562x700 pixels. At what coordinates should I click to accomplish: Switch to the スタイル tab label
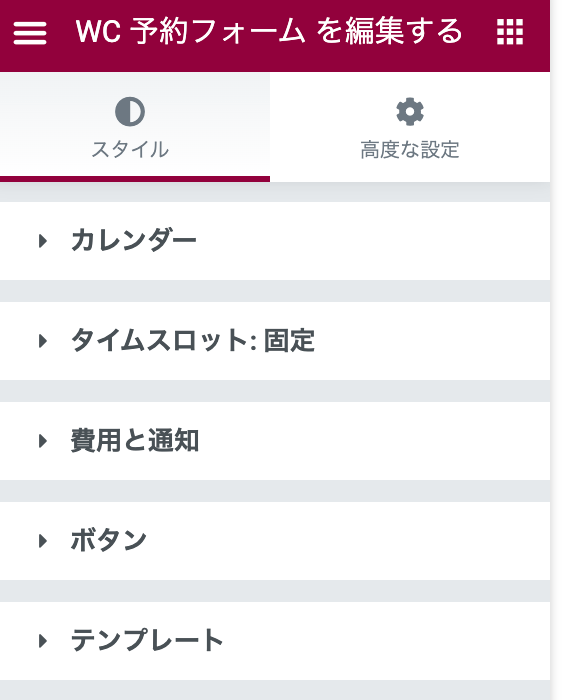(x=130, y=150)
